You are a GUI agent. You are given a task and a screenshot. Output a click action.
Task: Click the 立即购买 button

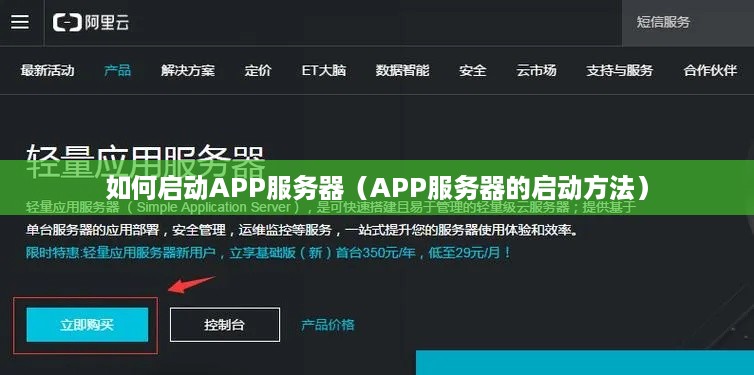(x=87, y=325)
